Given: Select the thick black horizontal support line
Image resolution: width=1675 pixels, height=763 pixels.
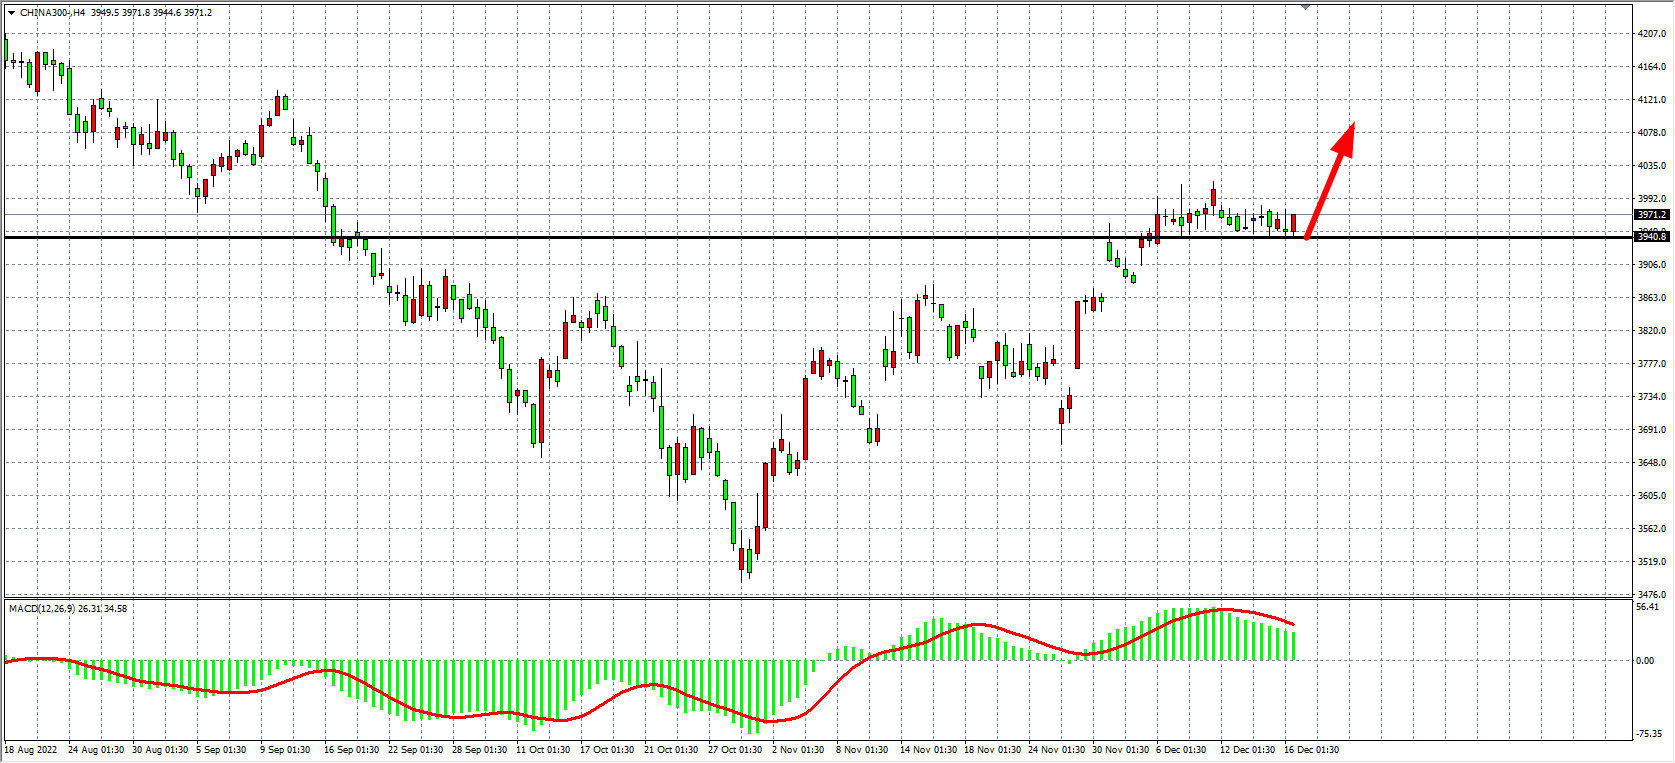Looking at the screenshot, I should (x=700, y=237).
